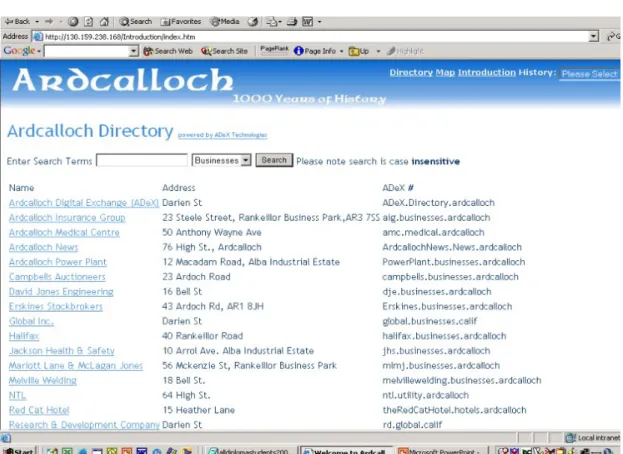Click the Refresh page icon
Viewport: 623px width, 454px height.
(x=89, y=21)
